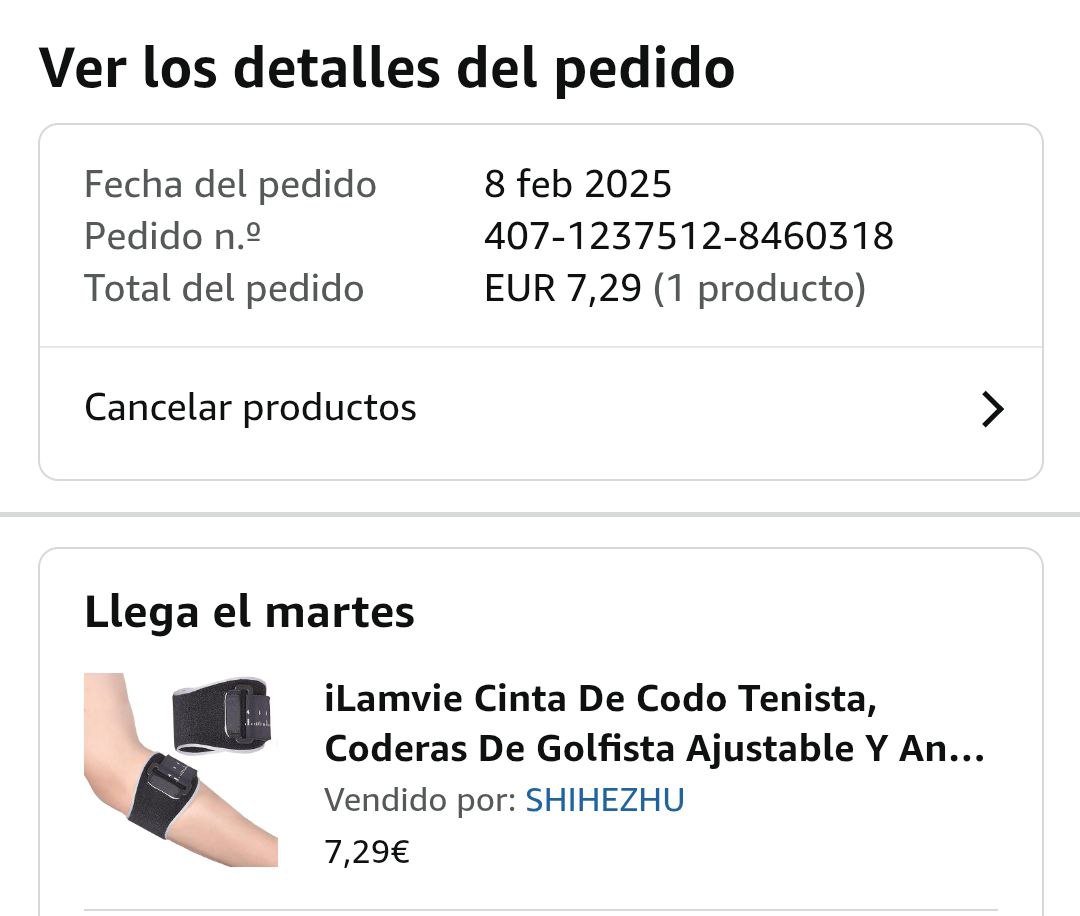Tap the Llega el martes heading

click(249, 612)
